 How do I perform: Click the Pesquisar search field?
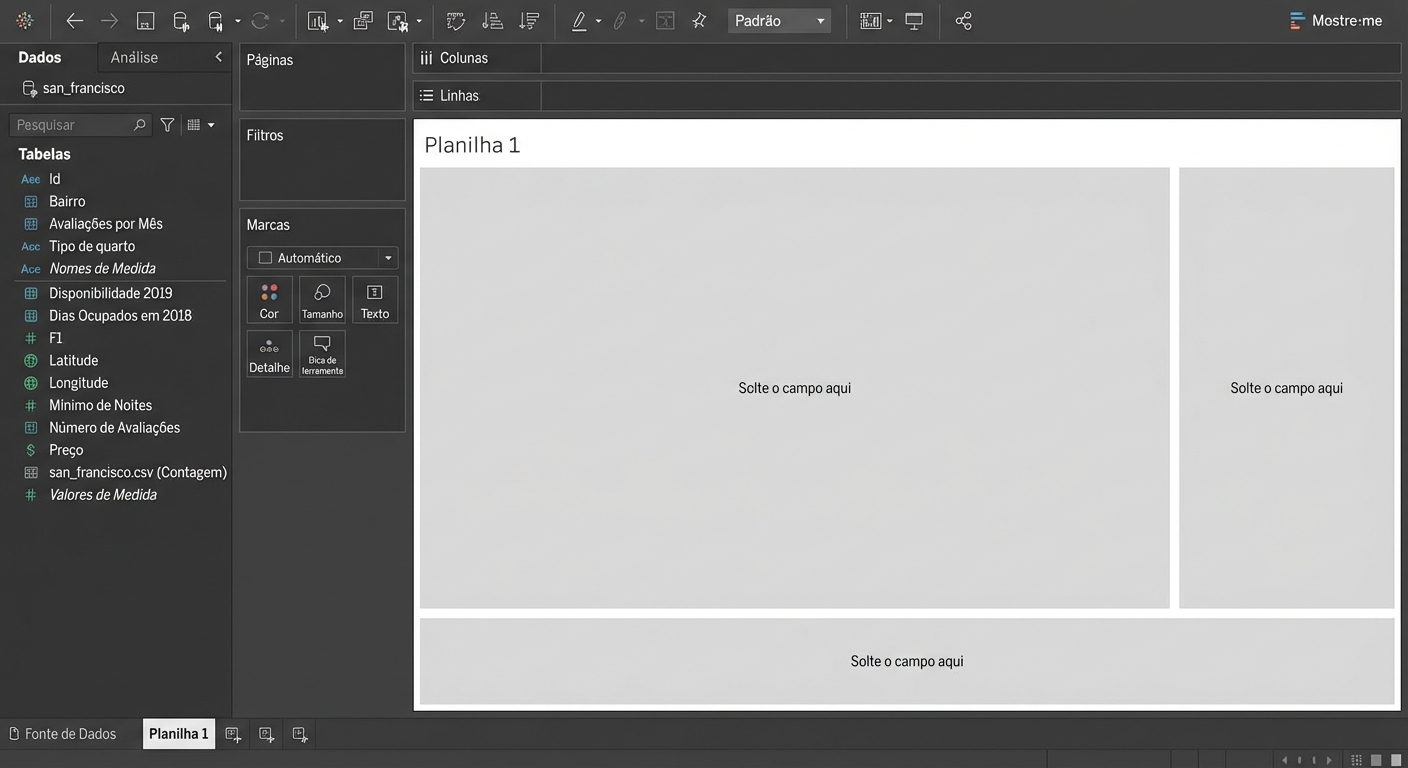click(x=72, y=125)
